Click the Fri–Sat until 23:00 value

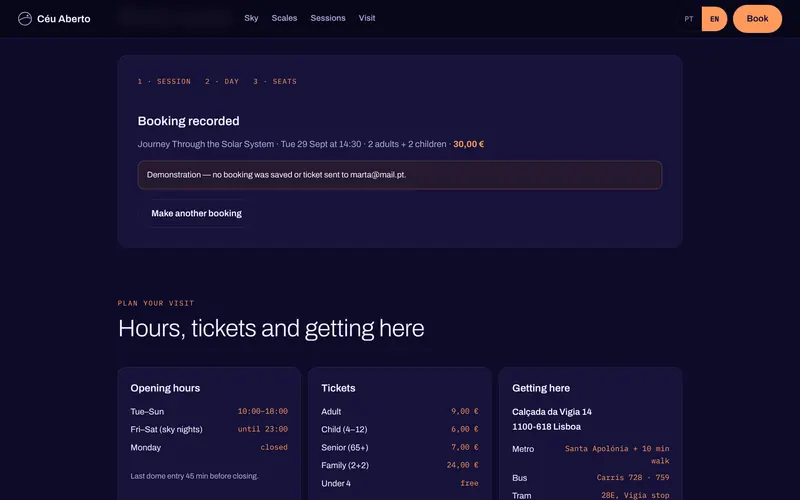point(263,429)
